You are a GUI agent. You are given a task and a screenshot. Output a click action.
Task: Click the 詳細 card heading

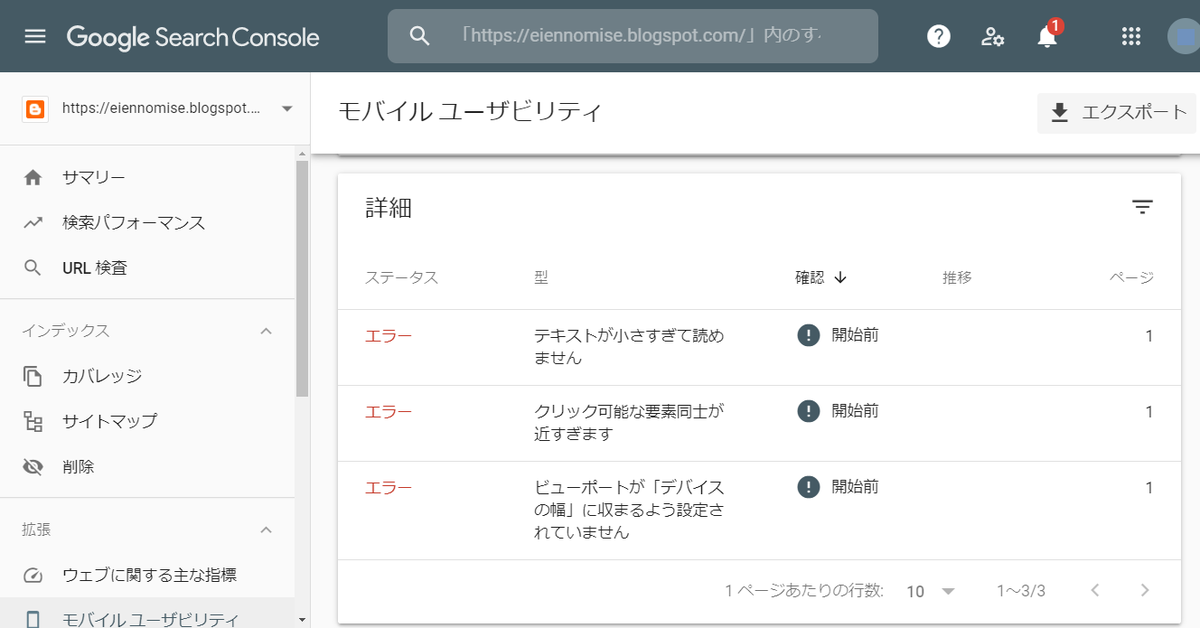click(x=389, y=208)
